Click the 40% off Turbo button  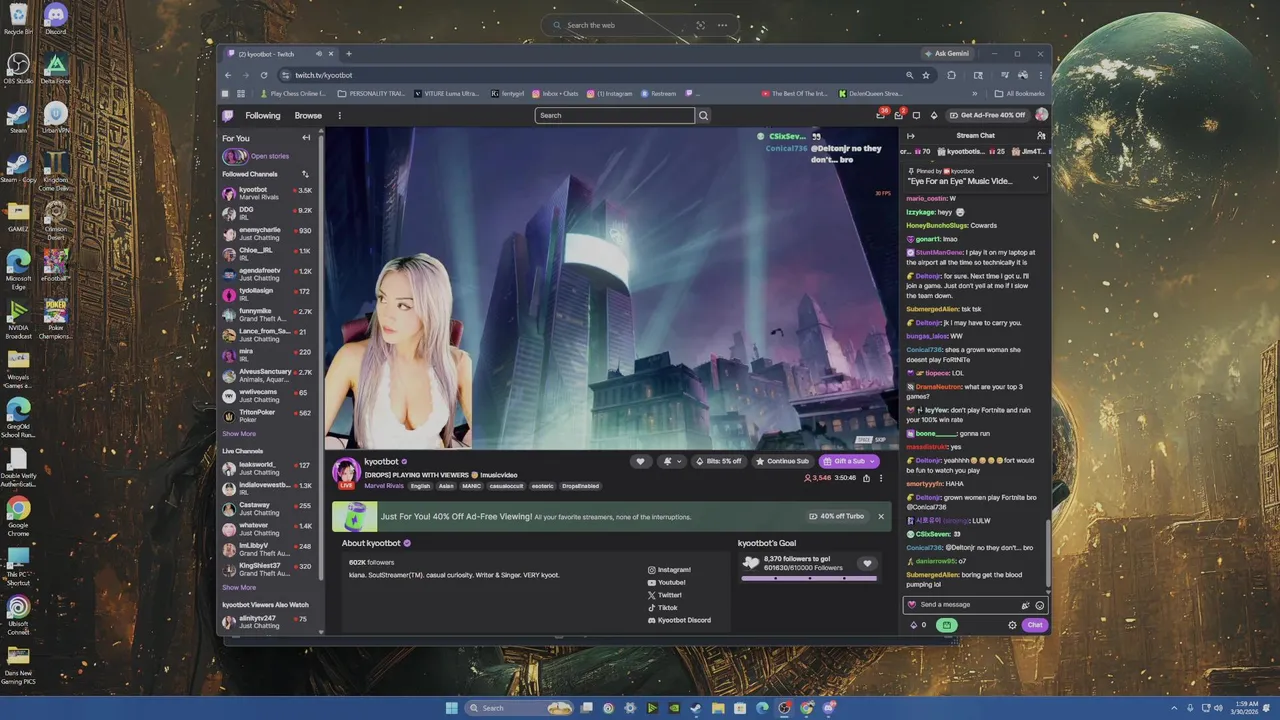coord(837,516)
